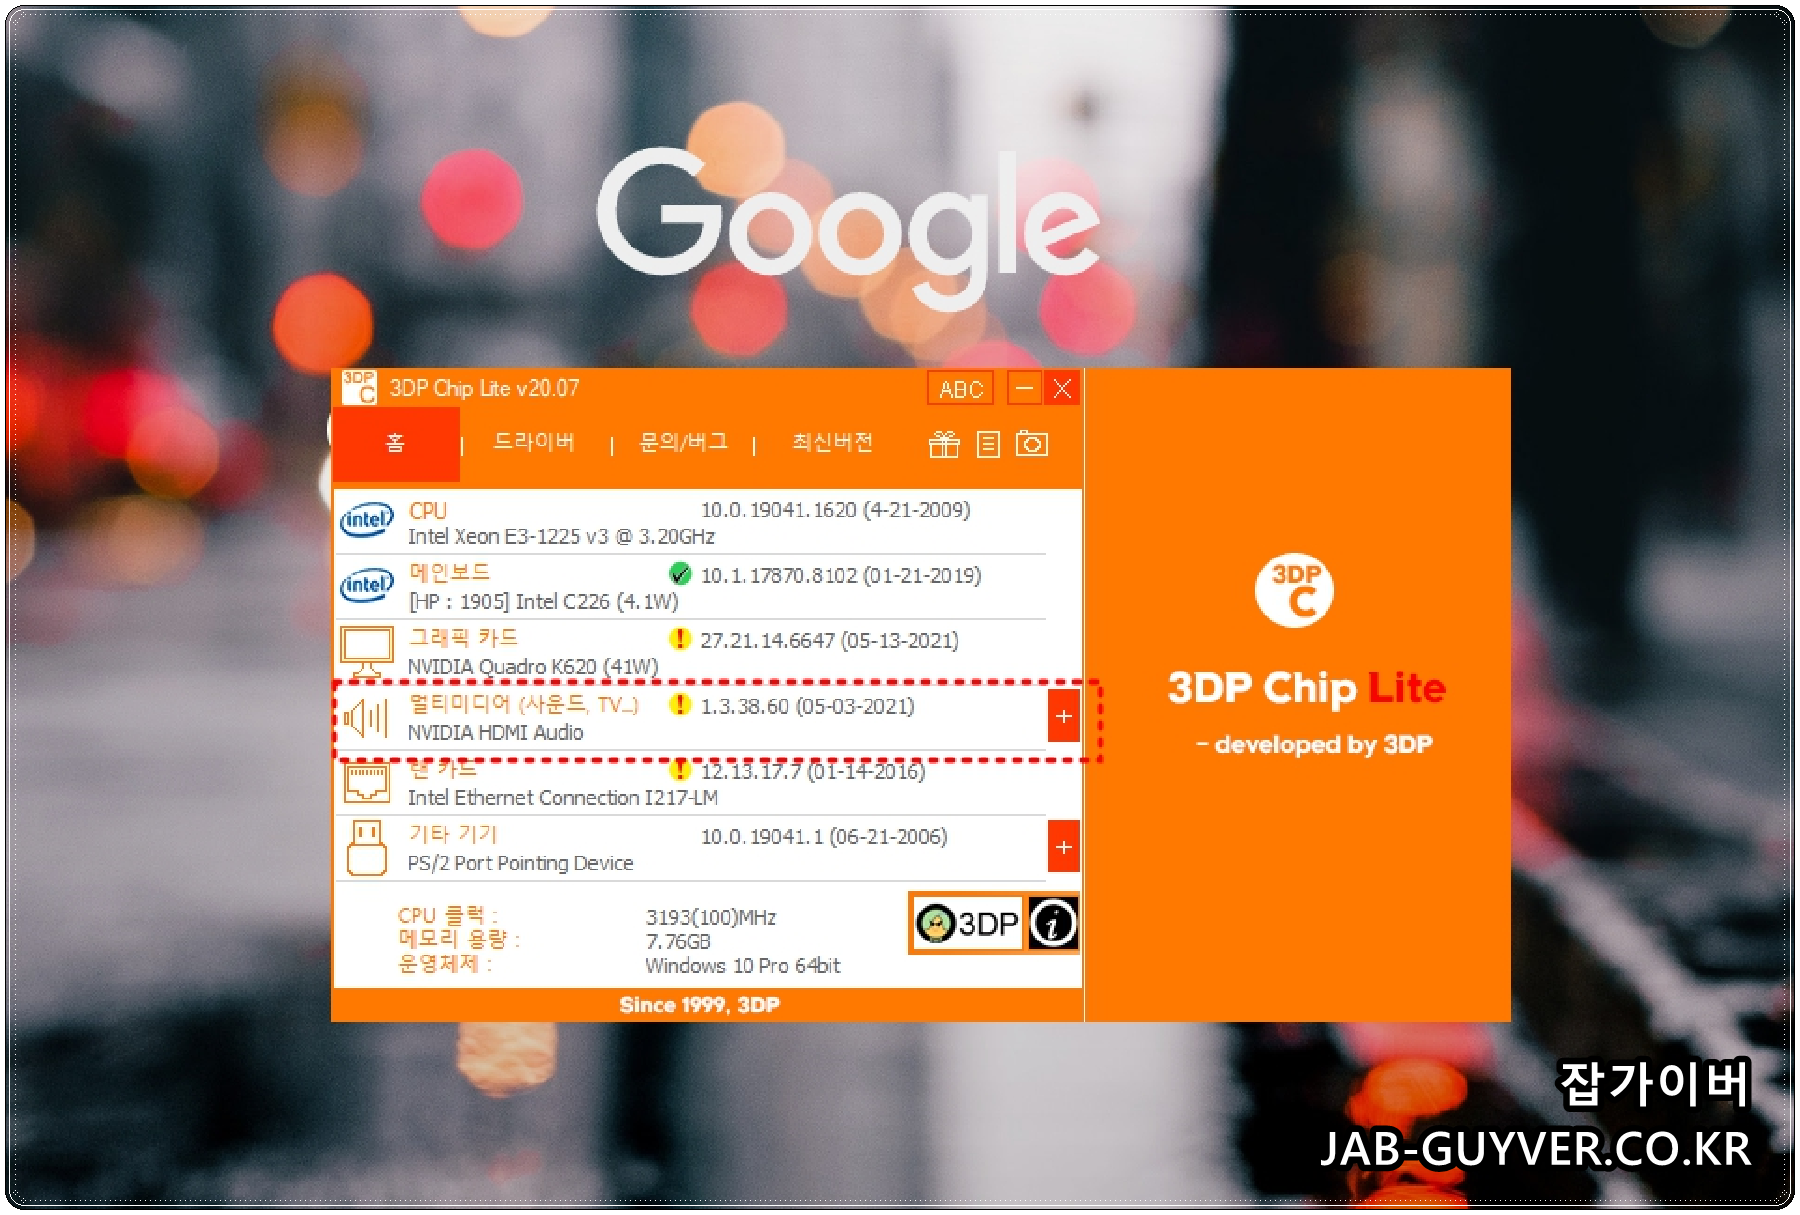The width and height of the screenshot is (1800, 1215).
Task: Select NVIDIA HDMI Audio text
Action: 495,733
